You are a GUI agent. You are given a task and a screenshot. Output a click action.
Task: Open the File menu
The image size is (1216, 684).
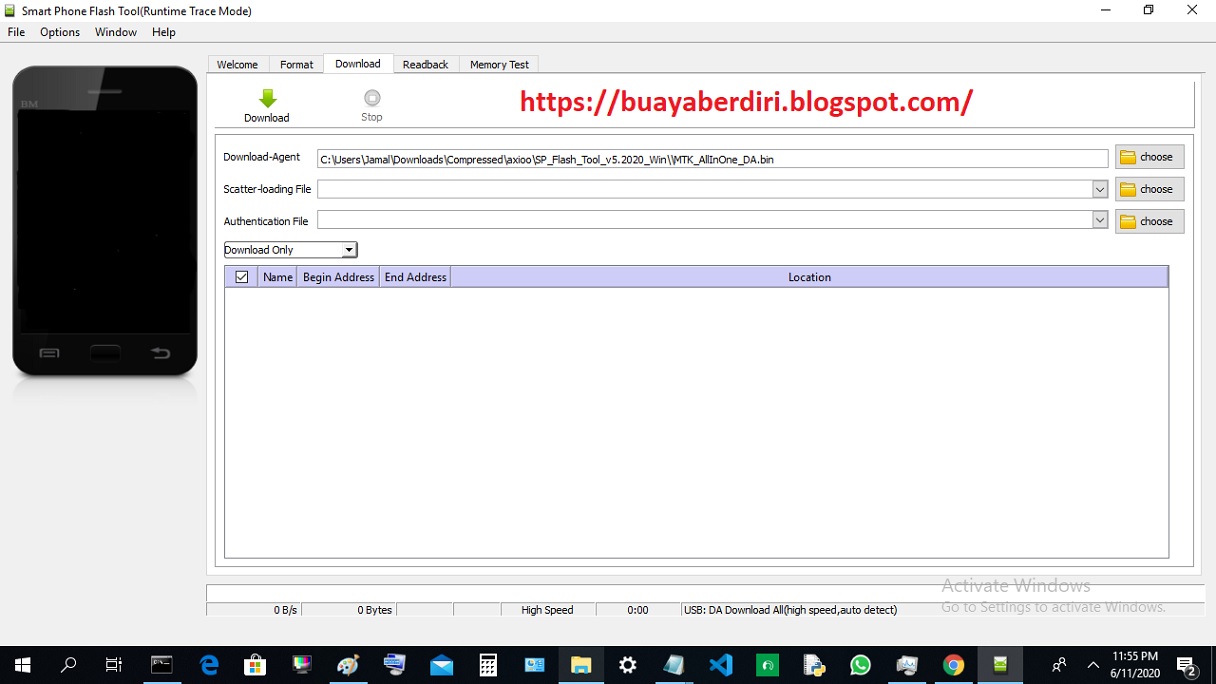pyautogui.click(x=15, y=32)
